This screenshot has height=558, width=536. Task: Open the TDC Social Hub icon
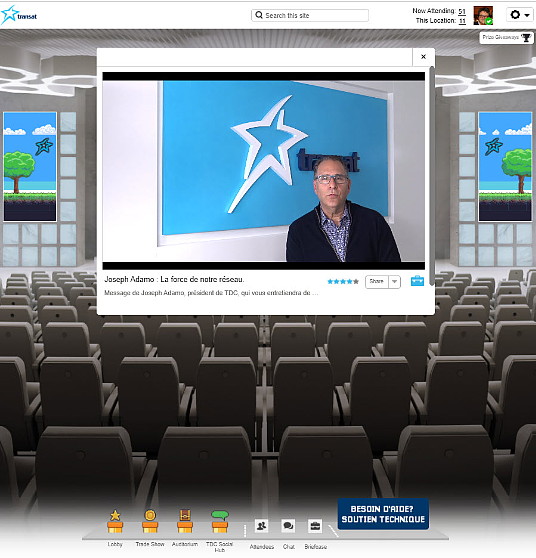(x=220, y=521)
